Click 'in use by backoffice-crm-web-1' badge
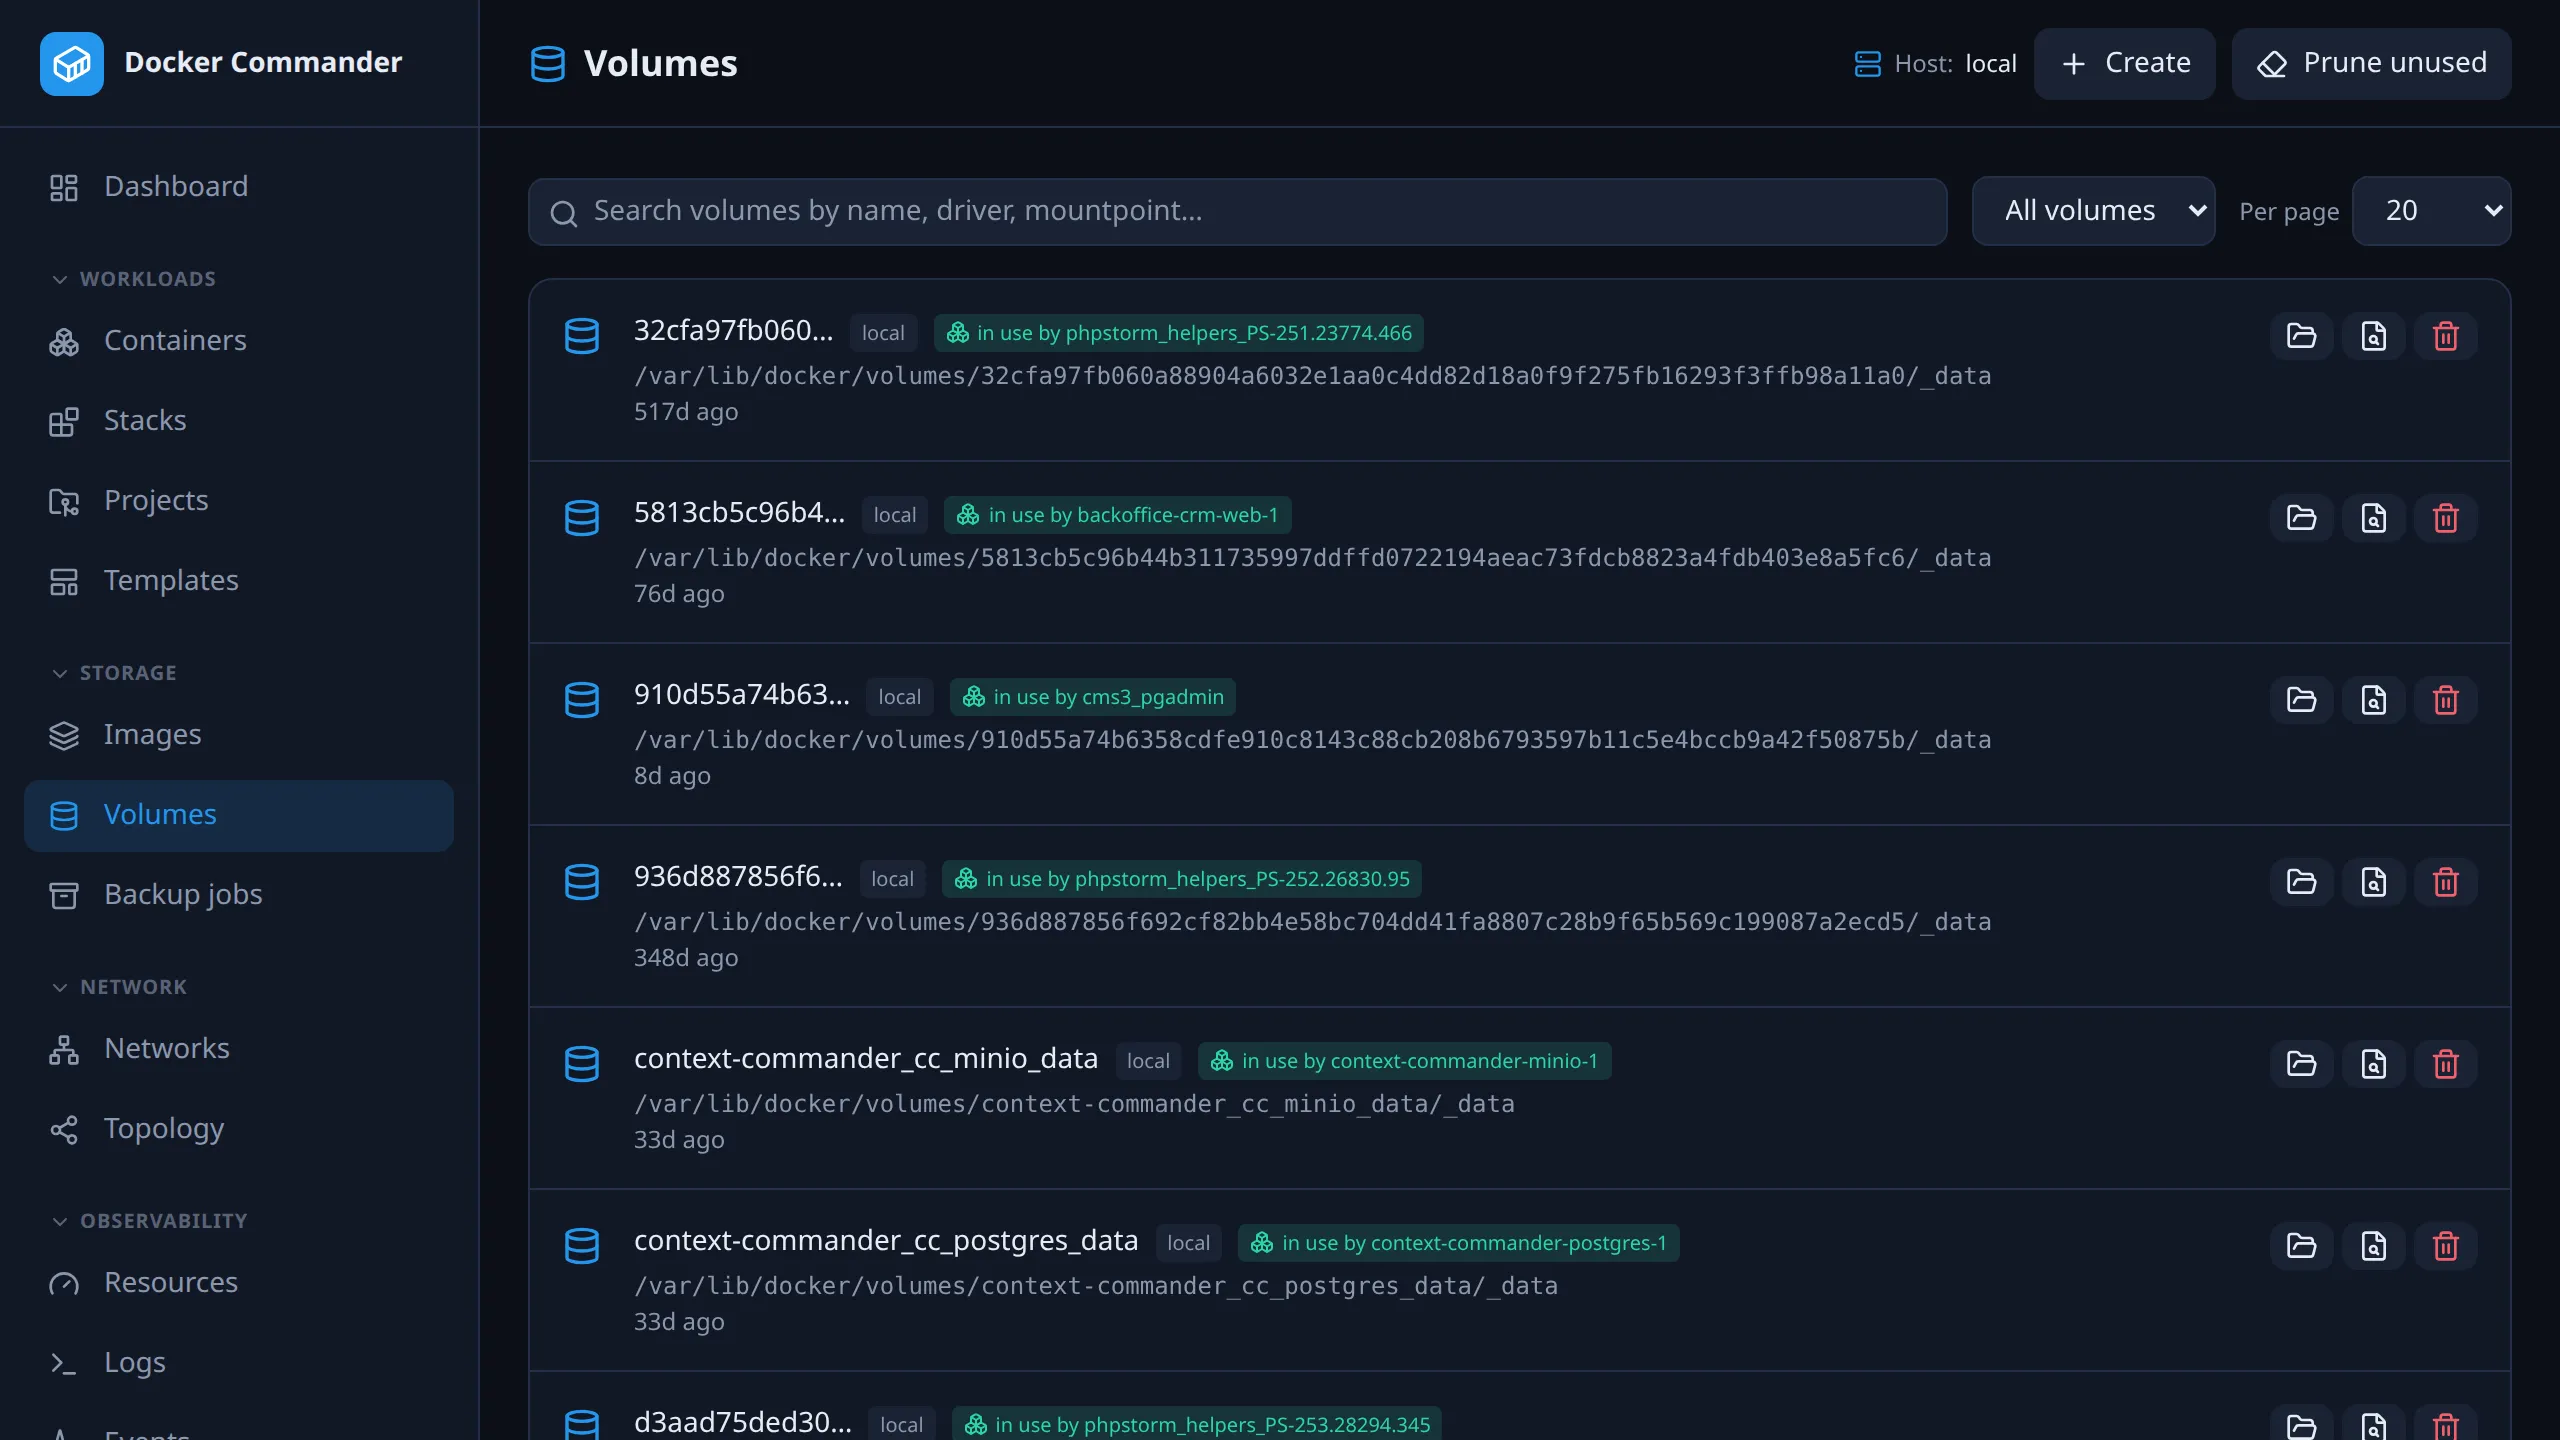The image size is (2560, 1440). click(x=1117, y=515)
